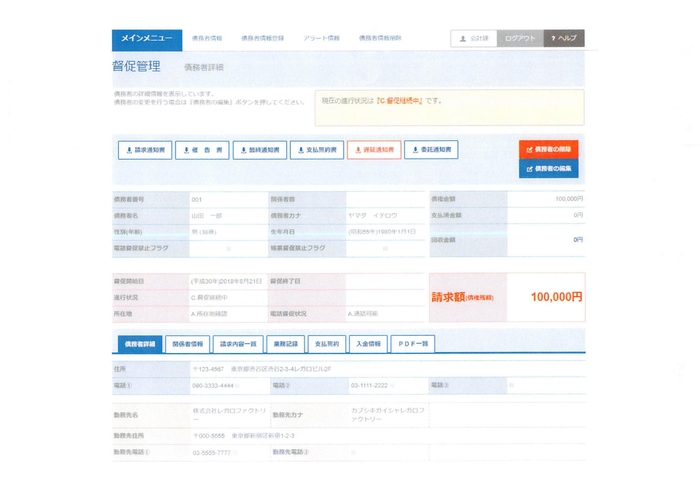
Task: Download the 請求通知書 document
Action: pyautogui.click(x=144, y=150)
